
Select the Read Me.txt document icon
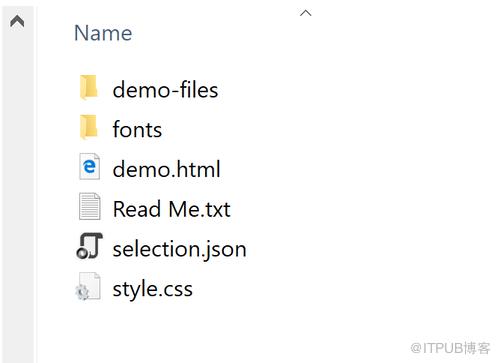point(89,206)
